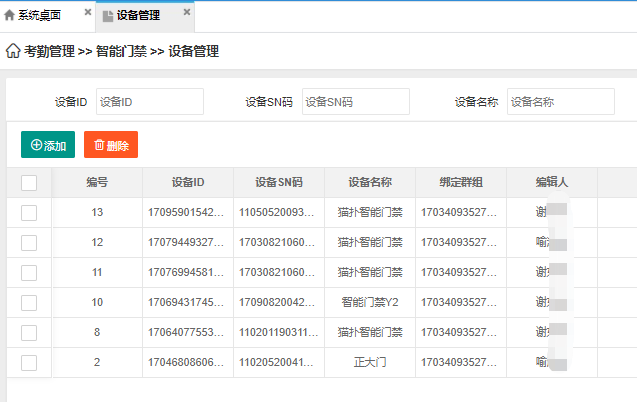Switch to the 系统桌面 tab
This screenshot has width=637, height=402.
[x=39, y=15]
